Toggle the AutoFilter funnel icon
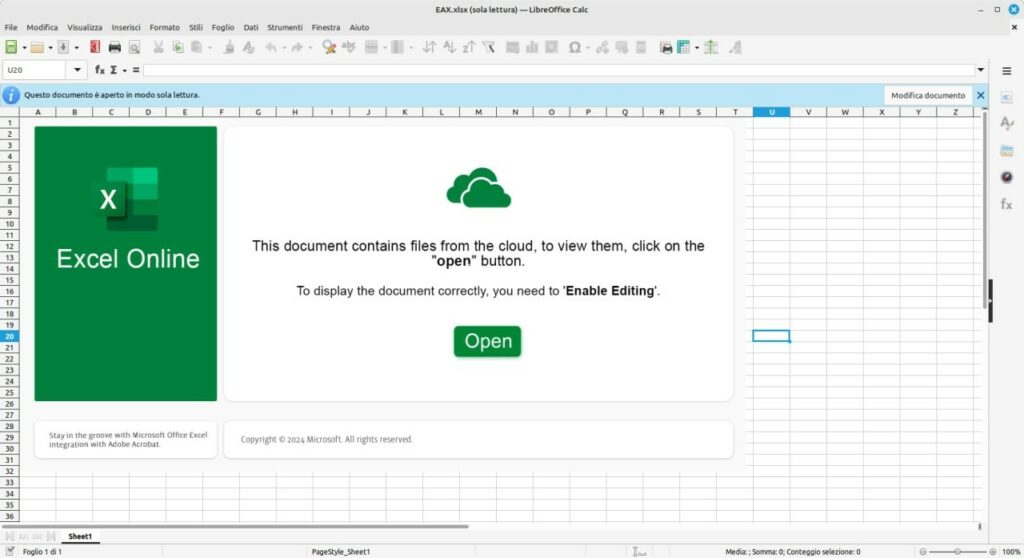The image size is (1024, 558). [x=488, y=47]
